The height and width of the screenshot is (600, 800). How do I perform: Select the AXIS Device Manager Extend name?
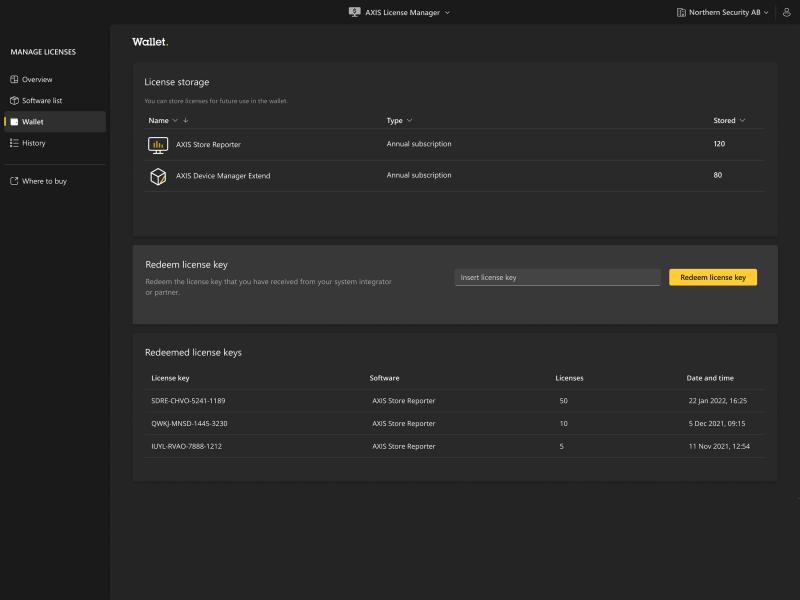[223, 176]
